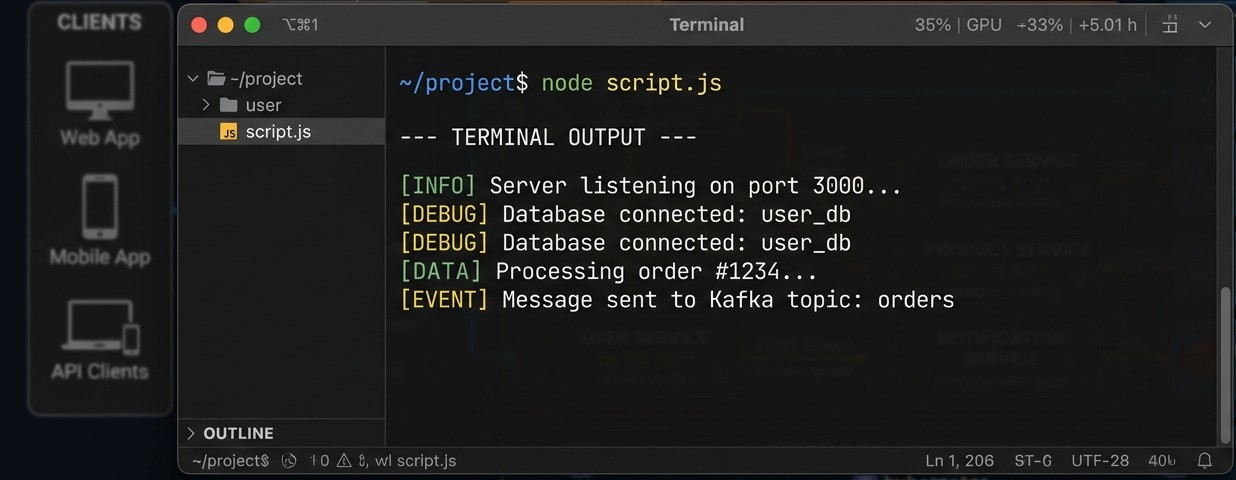Open the Mobile App client icon
Screen dimensions: 1236x480
[x=100, y=207]
